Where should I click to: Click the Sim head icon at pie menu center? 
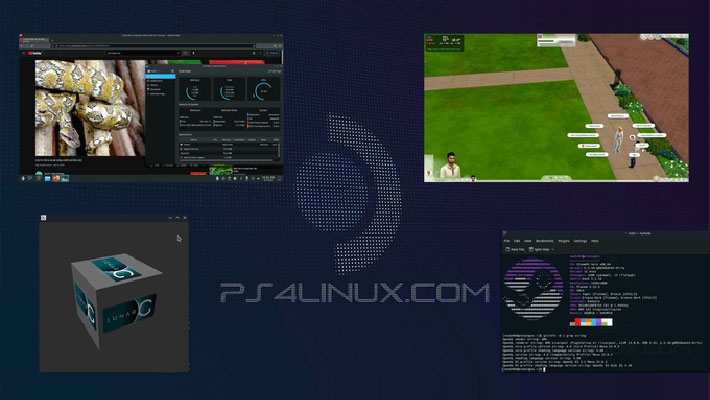coord(632,138)
